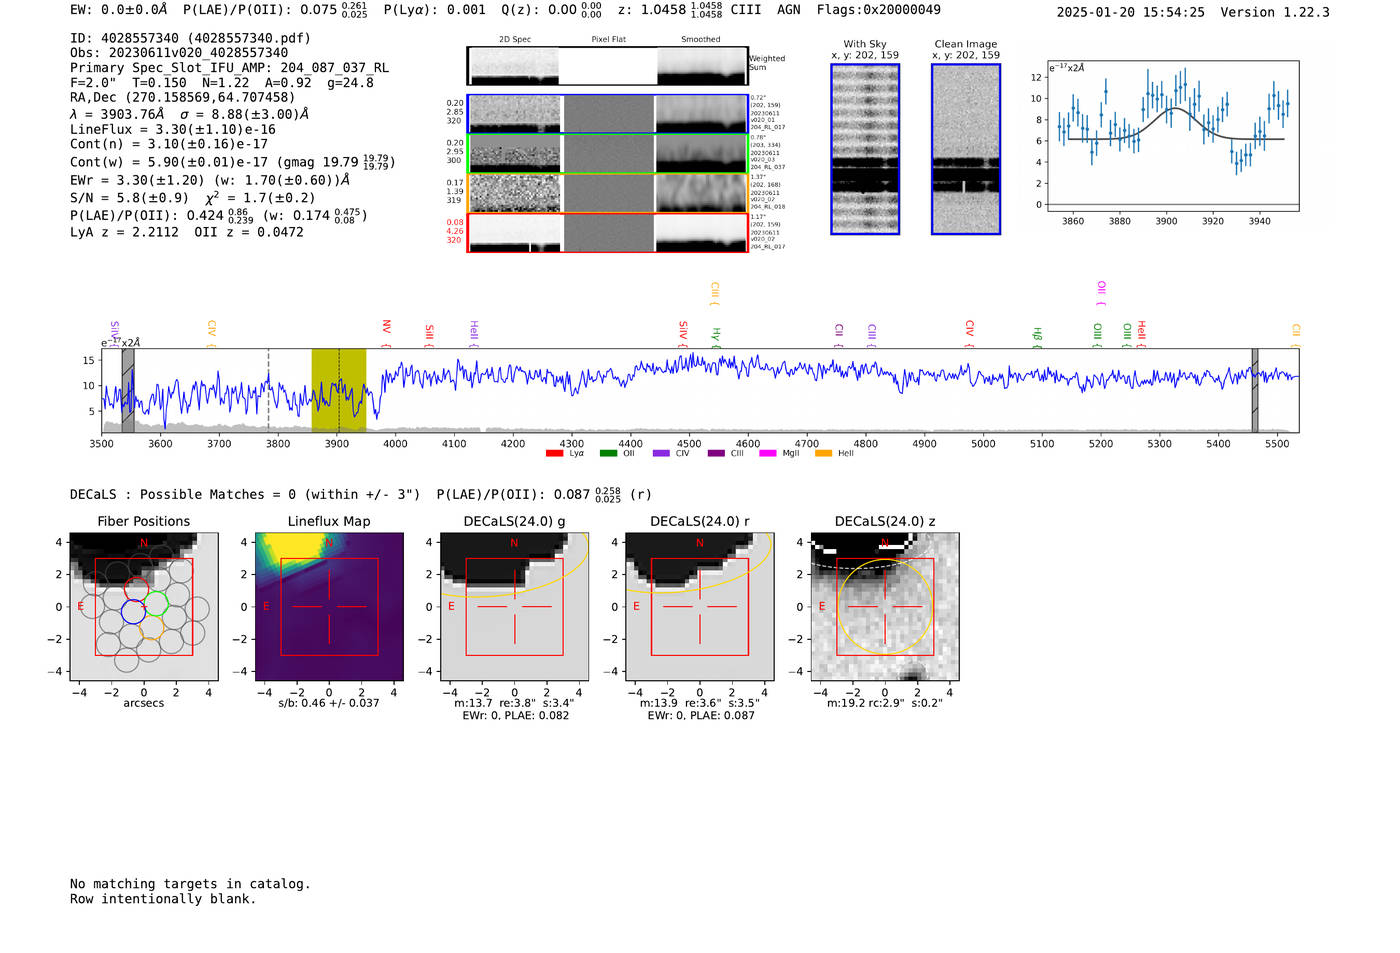This screenshot has width=1400, height=953.
Task: Click the EWr = 3.30 line
Action: [210, 180]
